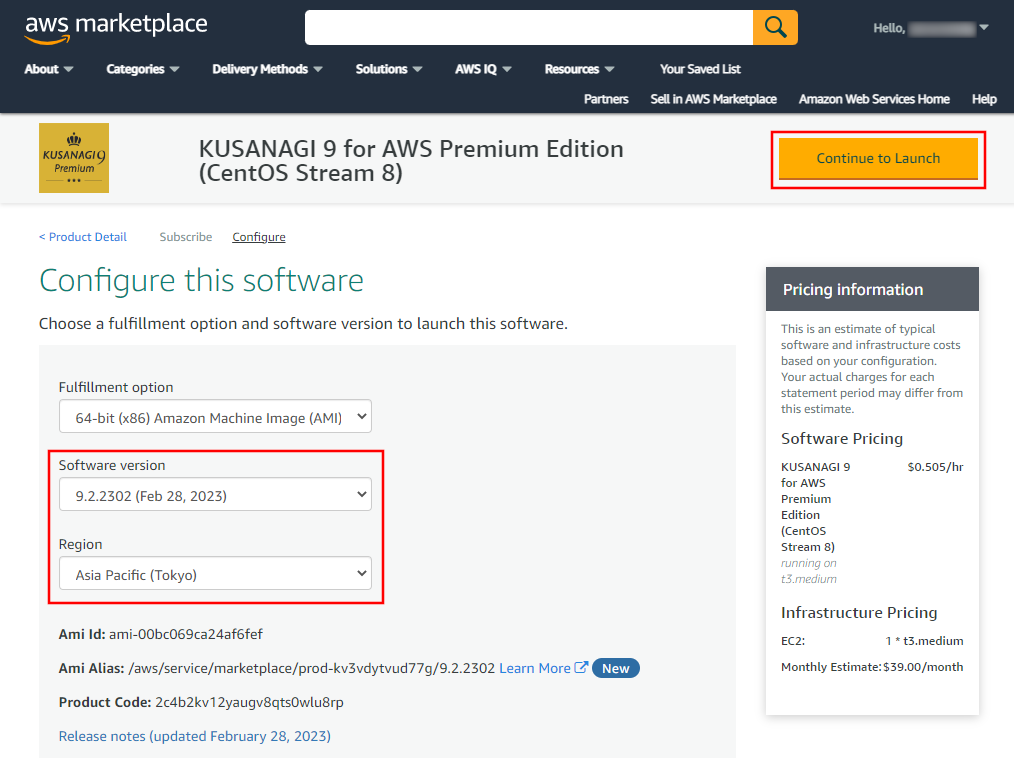Open the Software version dropdown
Viewport: 1014px width, 758px height.
pos(215,495)
